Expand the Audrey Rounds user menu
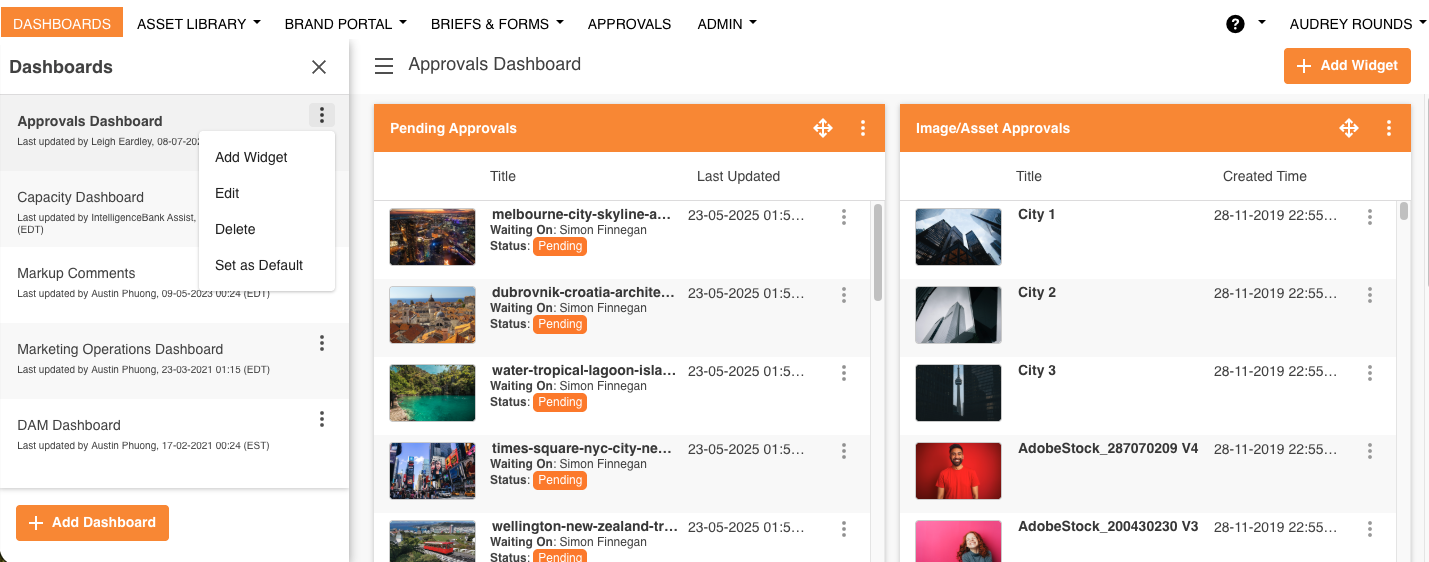1429x562 pixels. click(x=1357, y=23)
